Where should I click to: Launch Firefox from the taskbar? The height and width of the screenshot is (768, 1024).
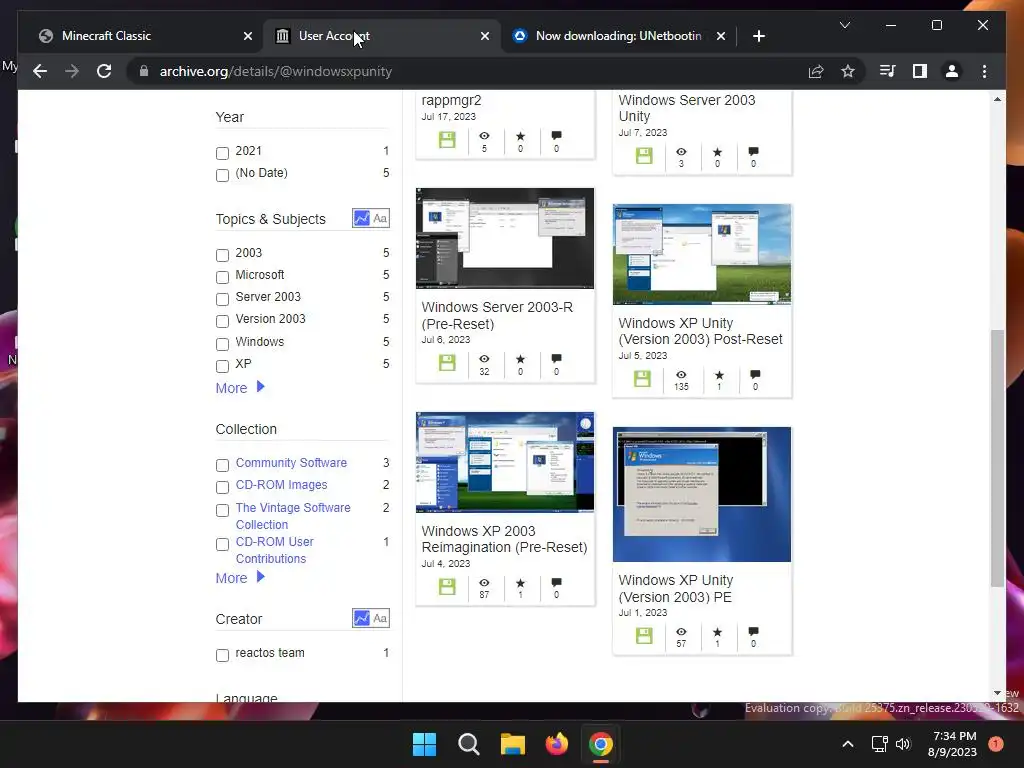556,744
